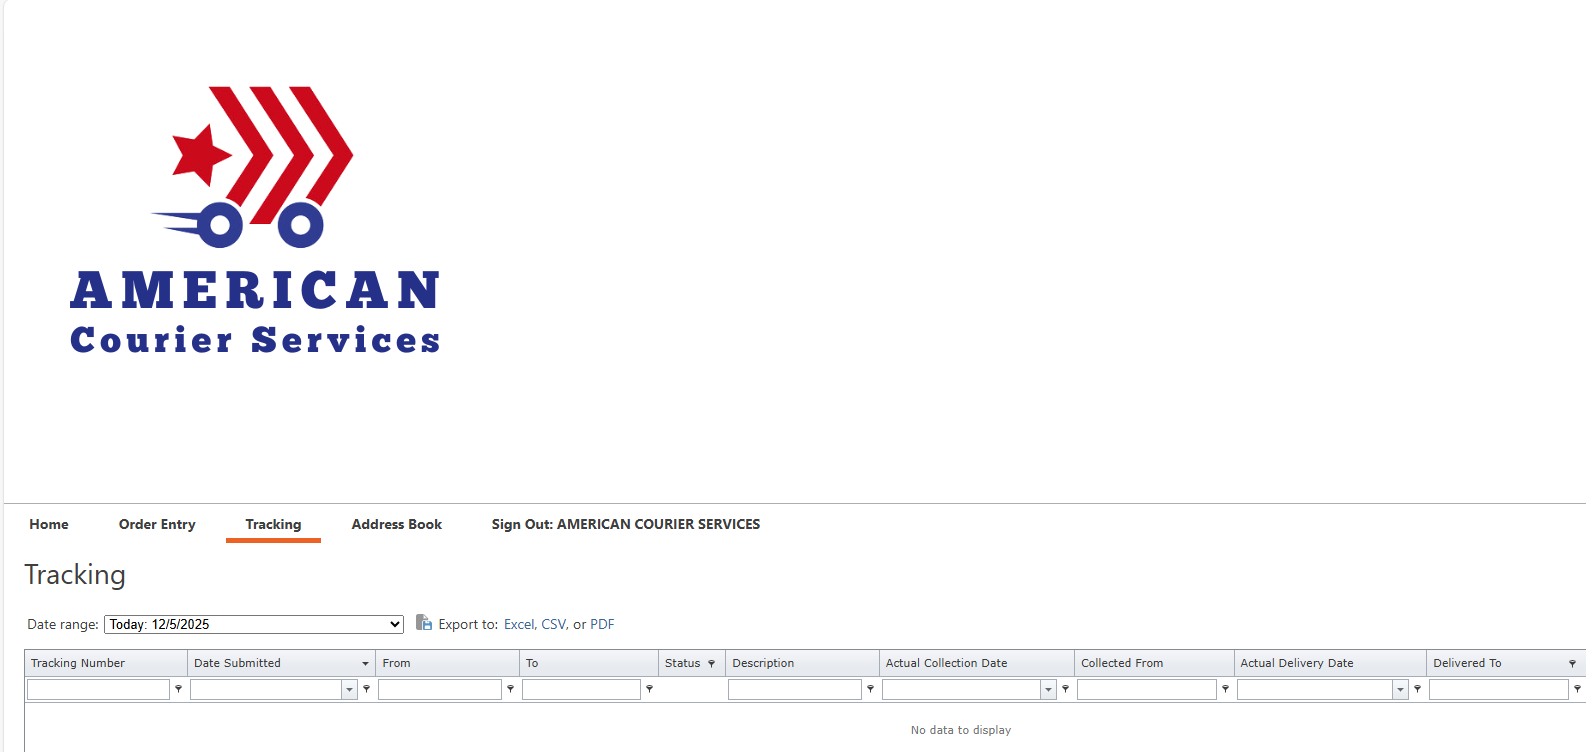Image resolution: width=1586 pixels, height=752 pixels.
Task: Open the Collected From filter row icon
Action: [x=1226, y=689]
